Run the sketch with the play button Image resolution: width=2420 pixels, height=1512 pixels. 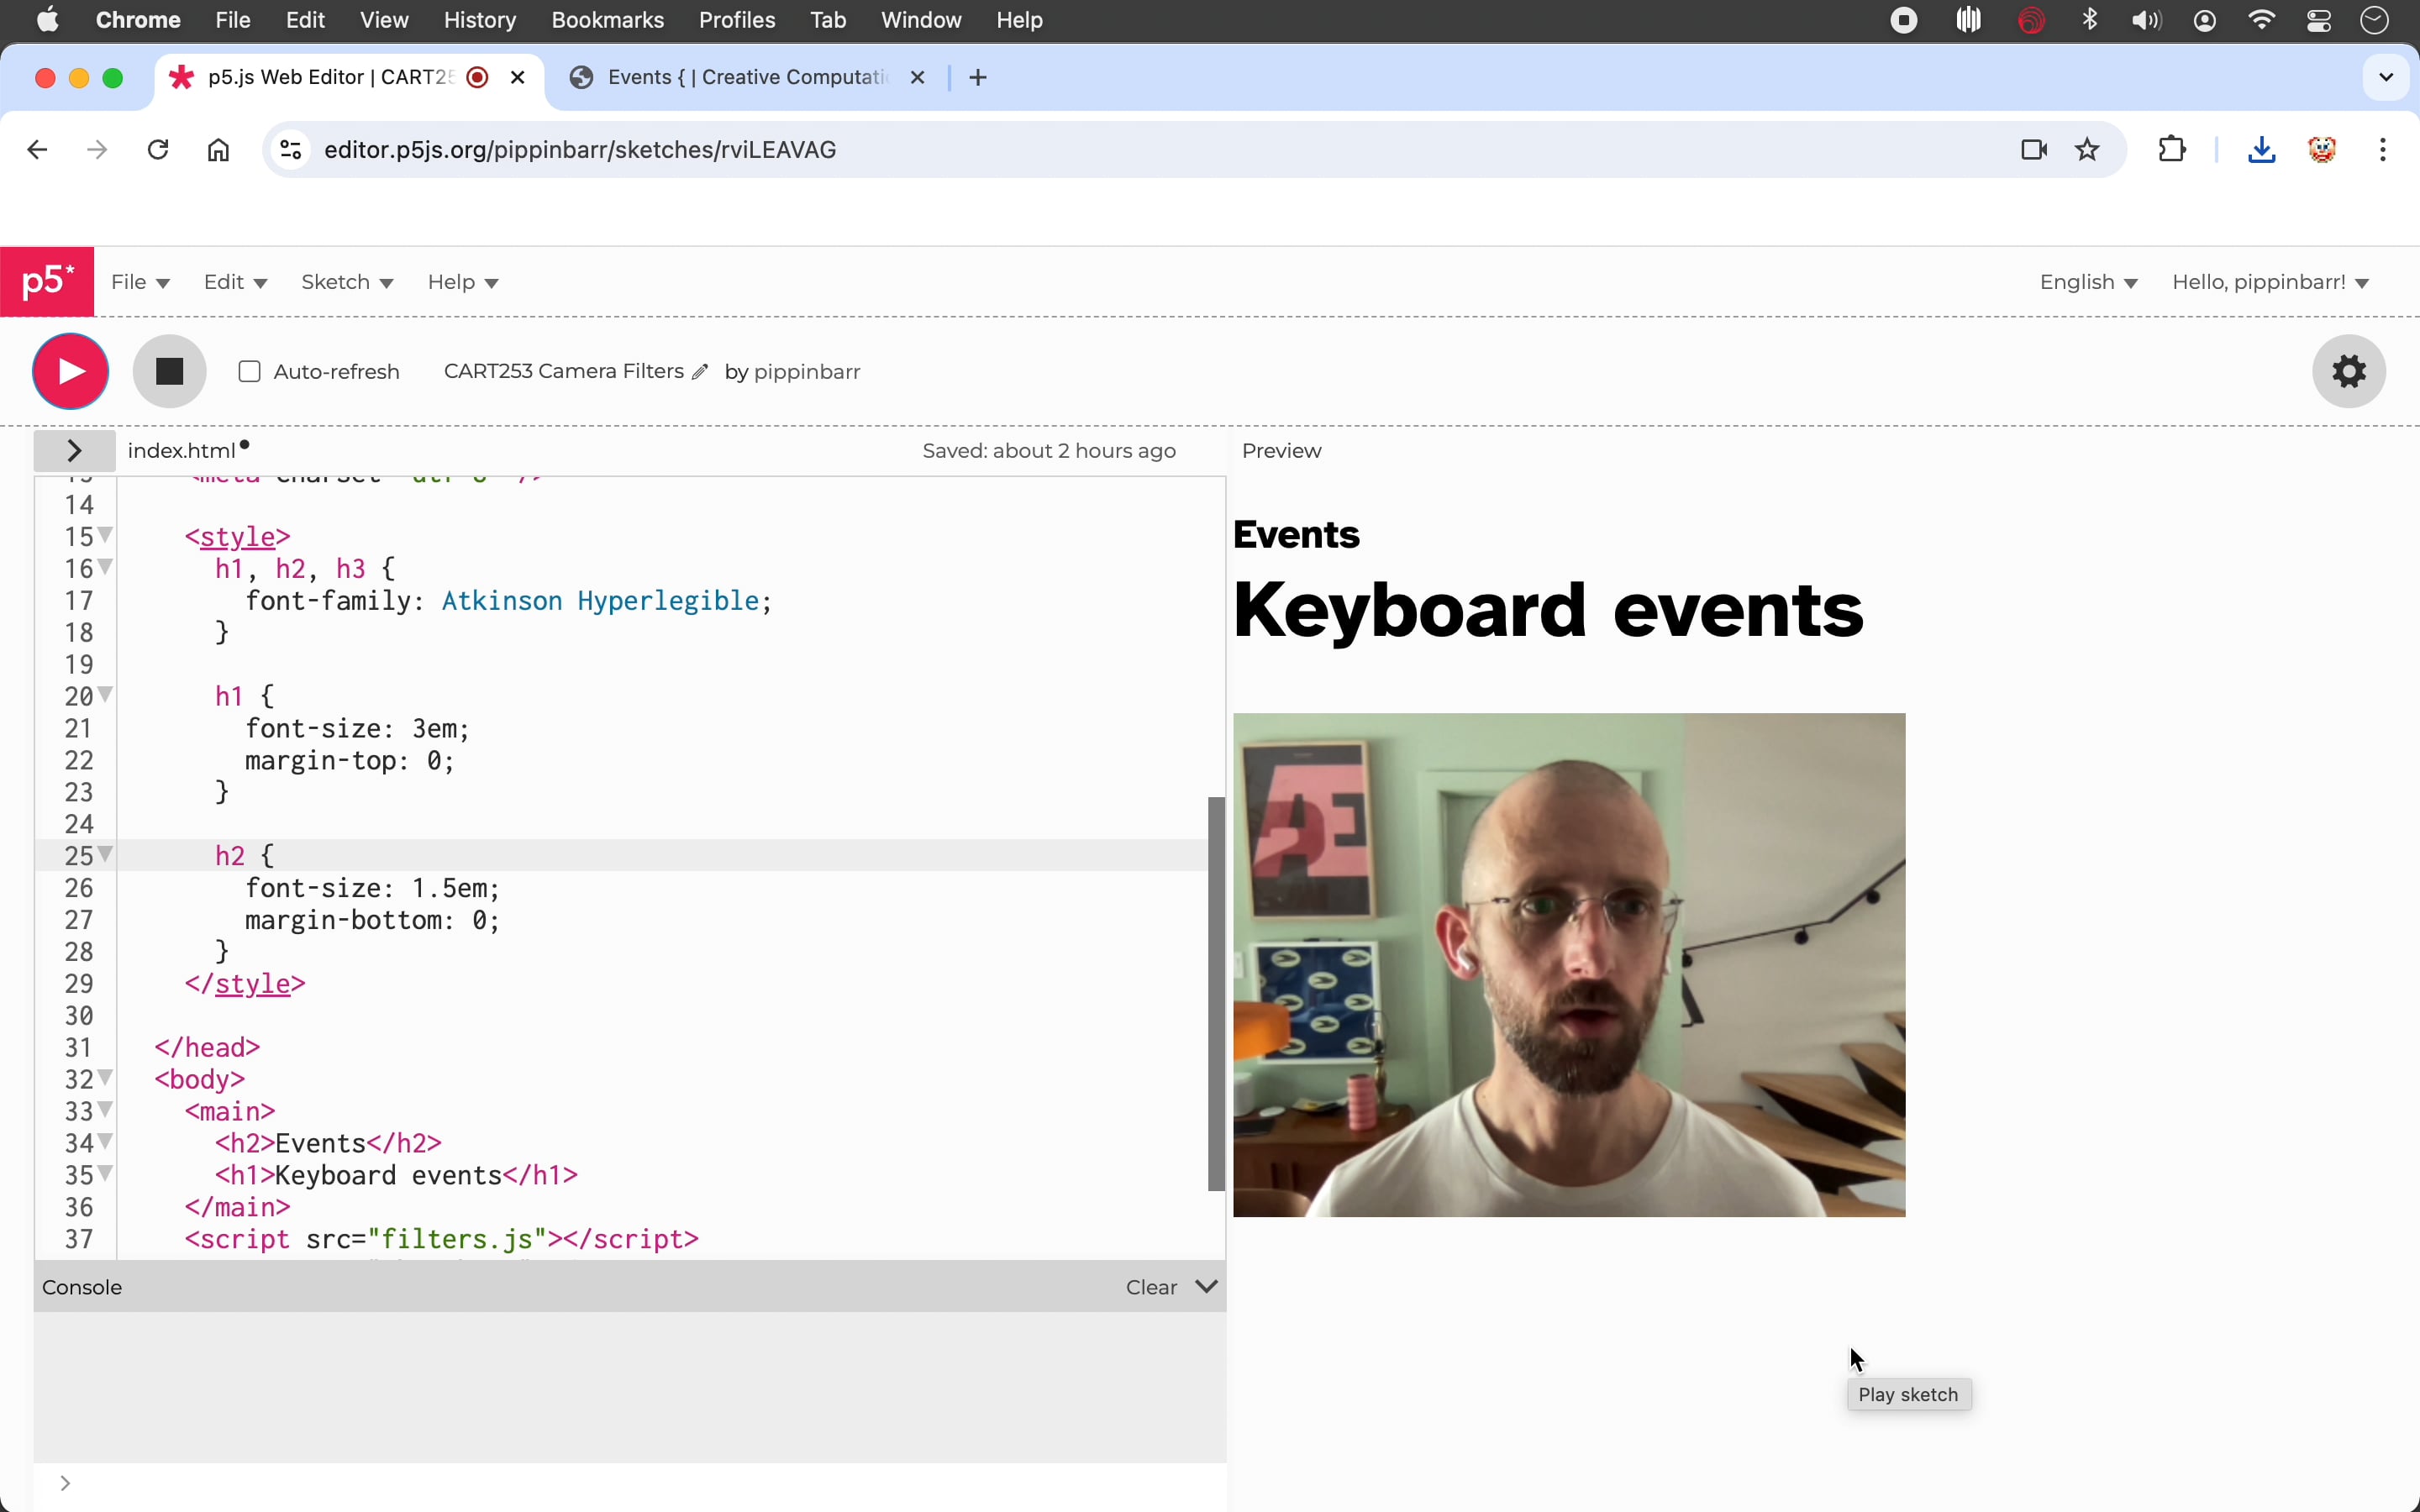point(70,371)
